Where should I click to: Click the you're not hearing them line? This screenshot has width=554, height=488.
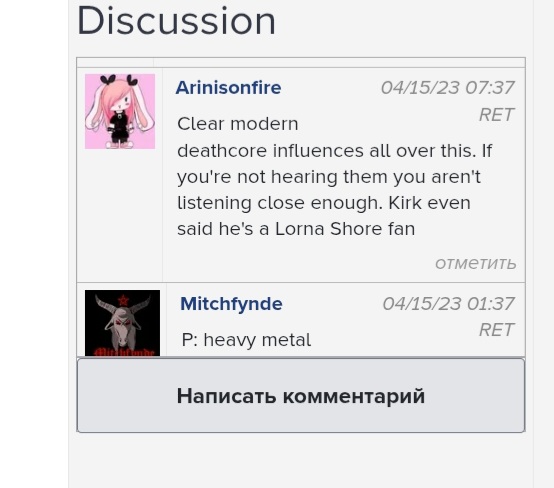pyautogui.click(x=329, y=177)
